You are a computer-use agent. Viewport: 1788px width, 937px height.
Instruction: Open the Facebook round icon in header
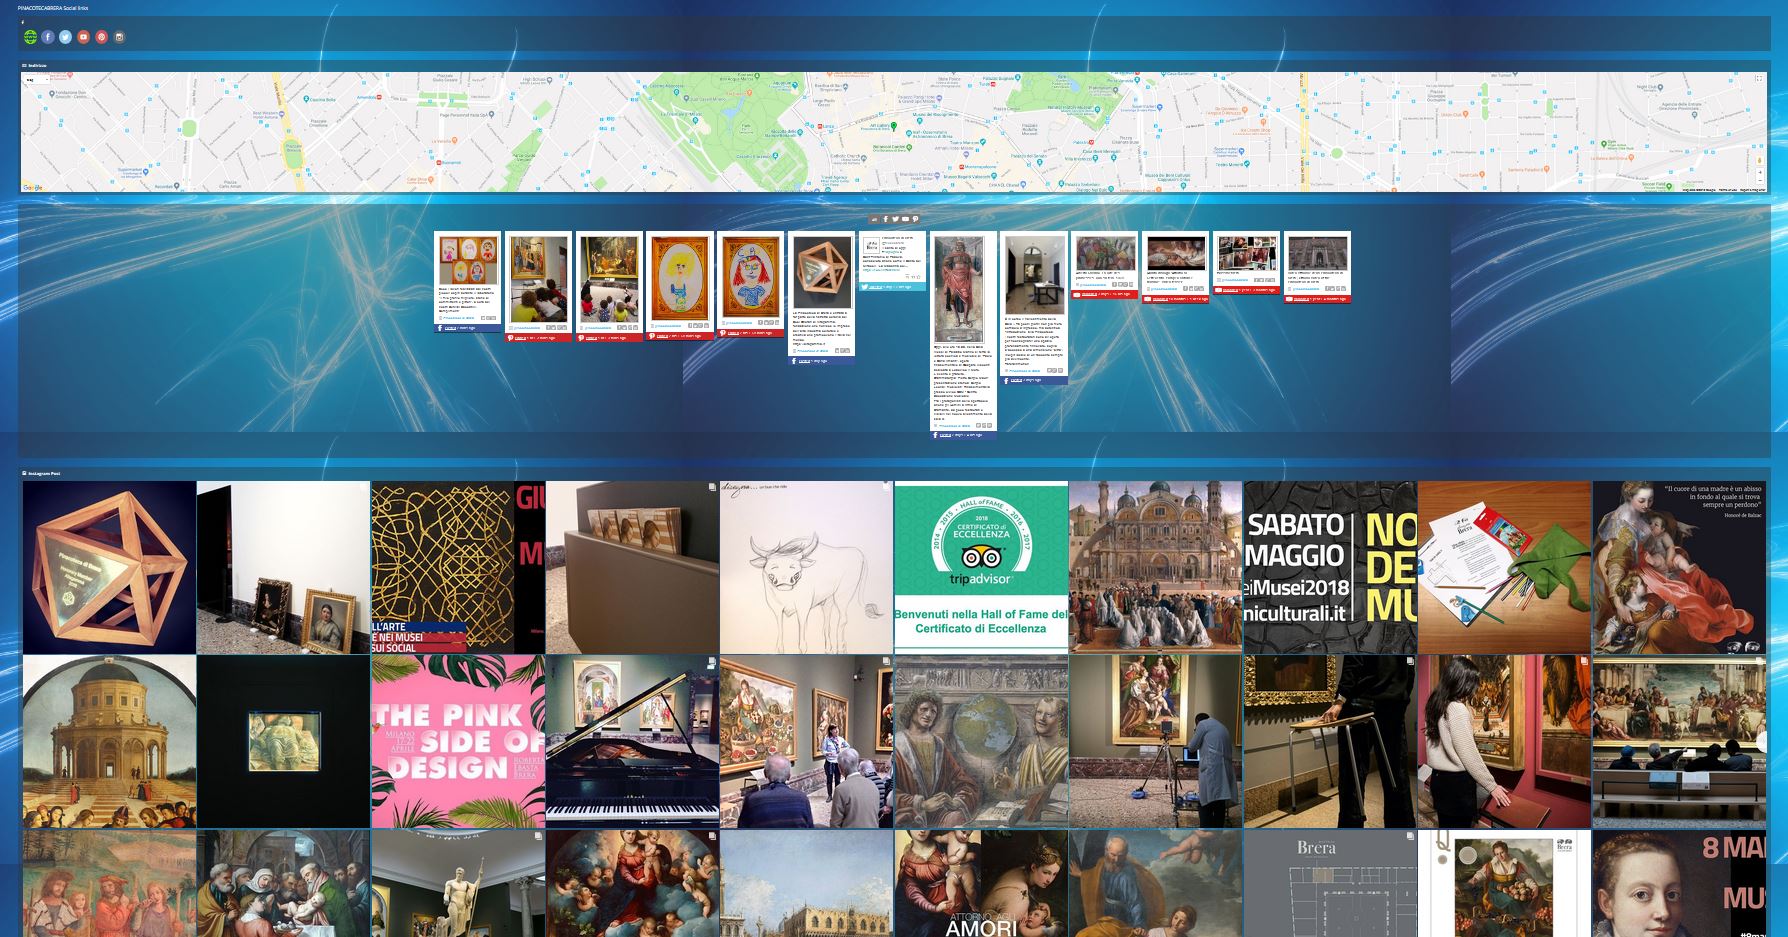pyautogui.click(x=48, y=37)
